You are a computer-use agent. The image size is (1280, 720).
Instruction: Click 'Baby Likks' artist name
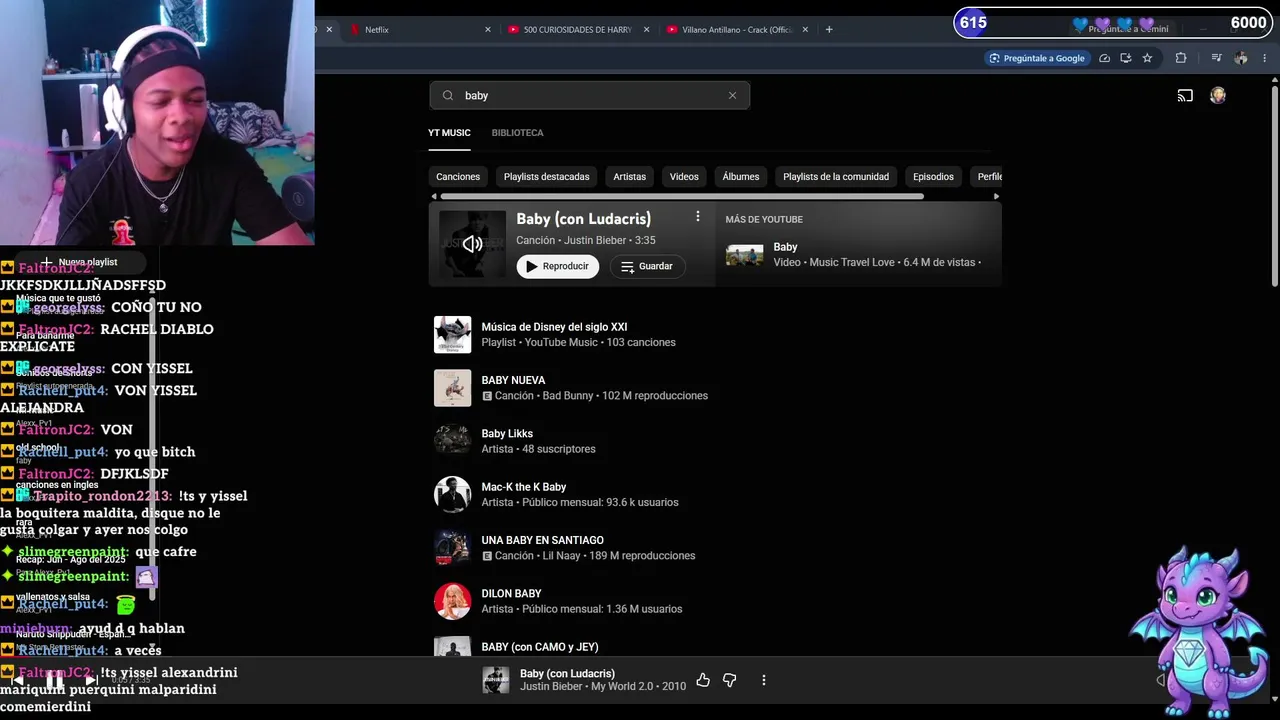pyautogui.click(x=507, y=434)
